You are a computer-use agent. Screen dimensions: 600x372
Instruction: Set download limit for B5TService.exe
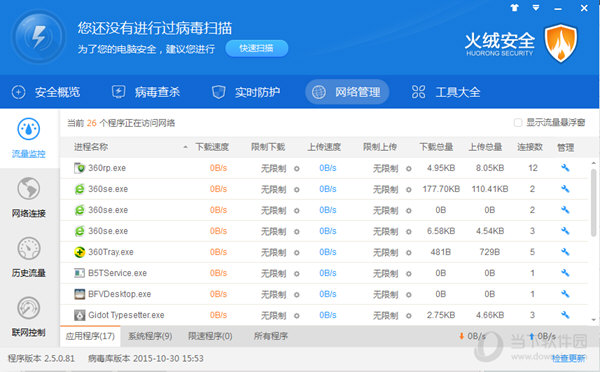pyautogui.click(x=297, y=274)
